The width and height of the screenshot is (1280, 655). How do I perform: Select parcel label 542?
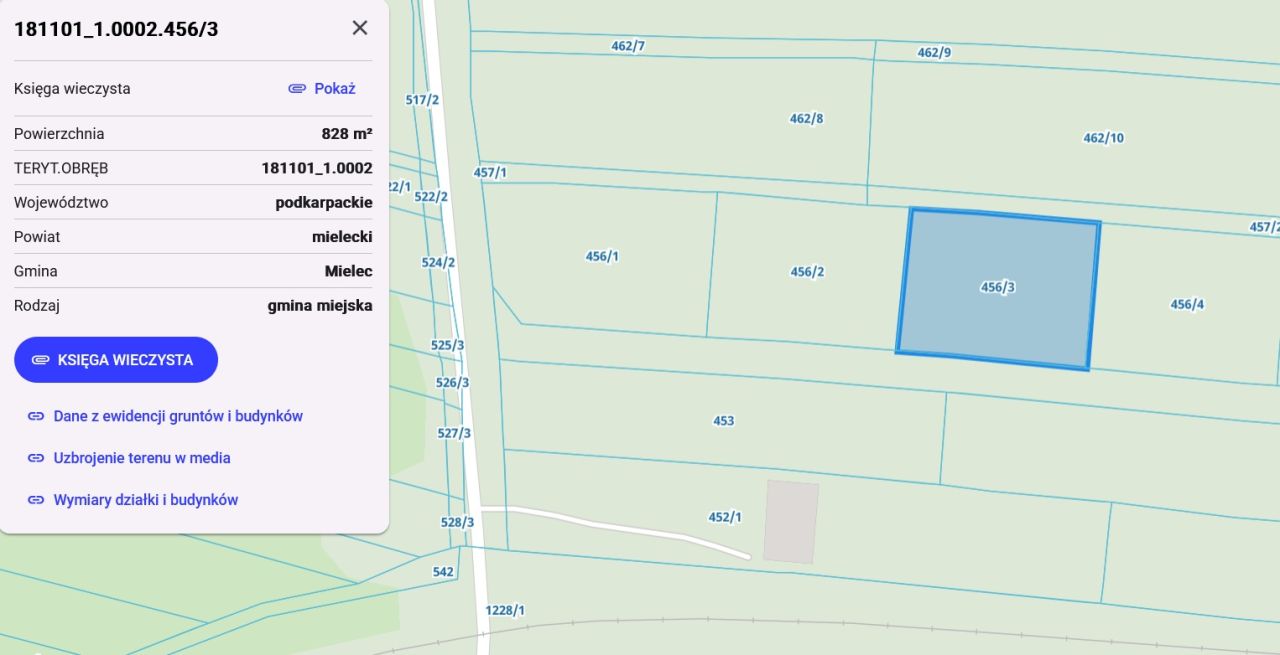[443, 572]
